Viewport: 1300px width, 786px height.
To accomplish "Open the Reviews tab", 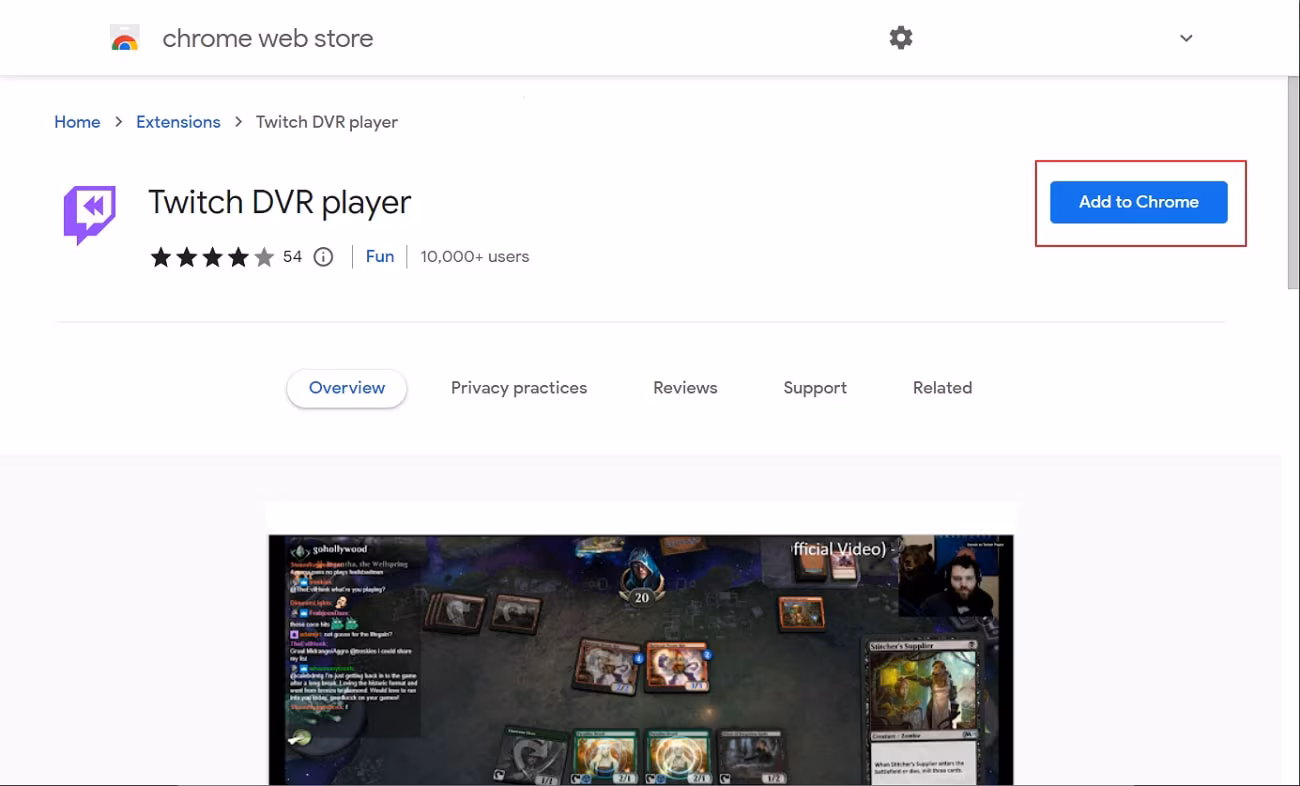I will point(685,388).
